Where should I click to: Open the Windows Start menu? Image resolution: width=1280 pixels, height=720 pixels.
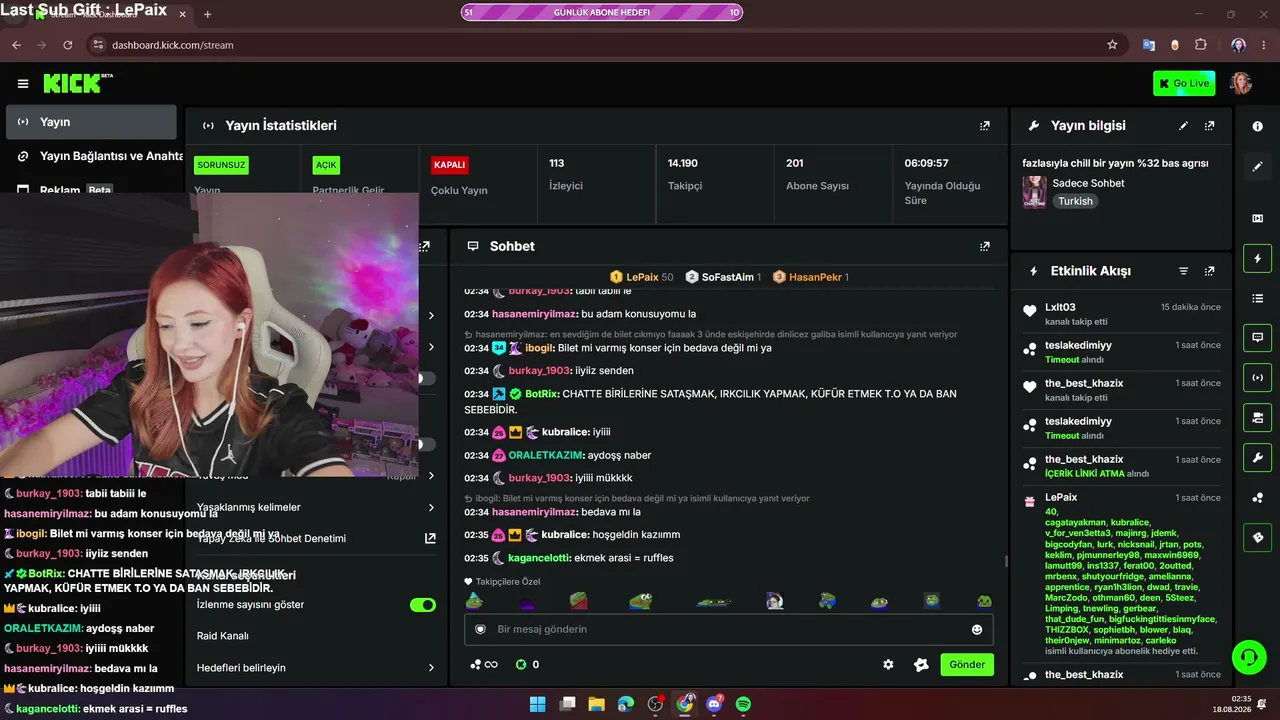point(537,704)
